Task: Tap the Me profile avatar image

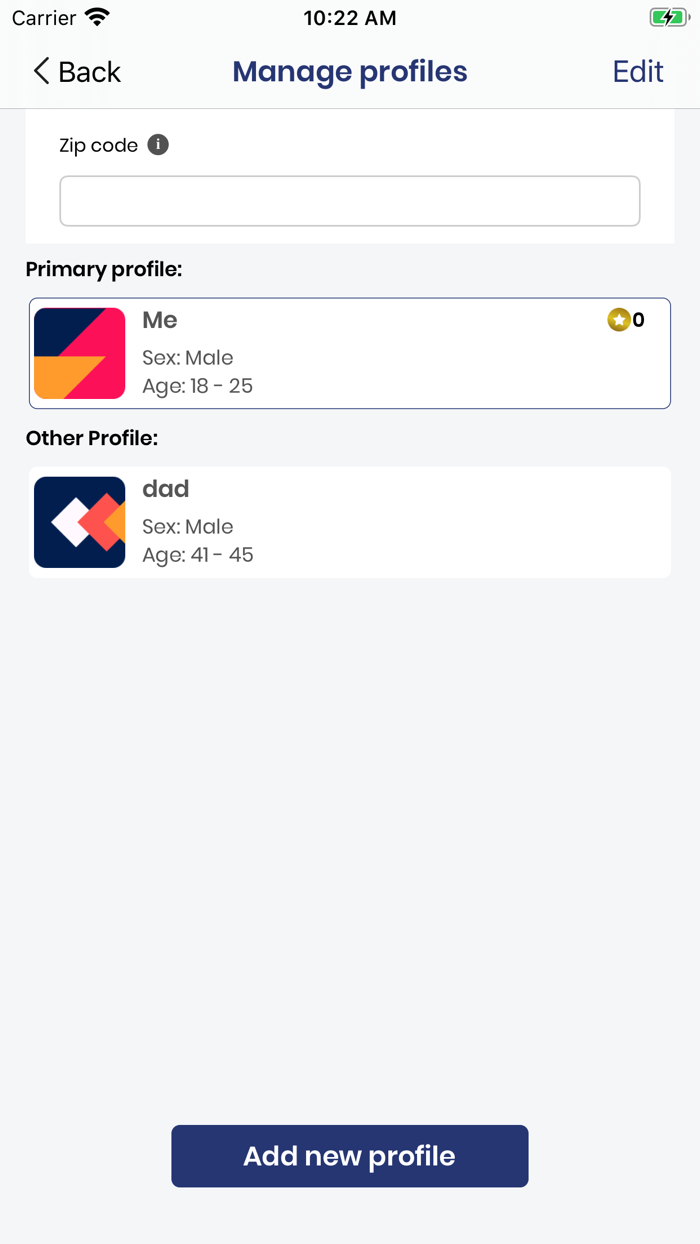Action: pyautogui.click(x=80, y=353)
